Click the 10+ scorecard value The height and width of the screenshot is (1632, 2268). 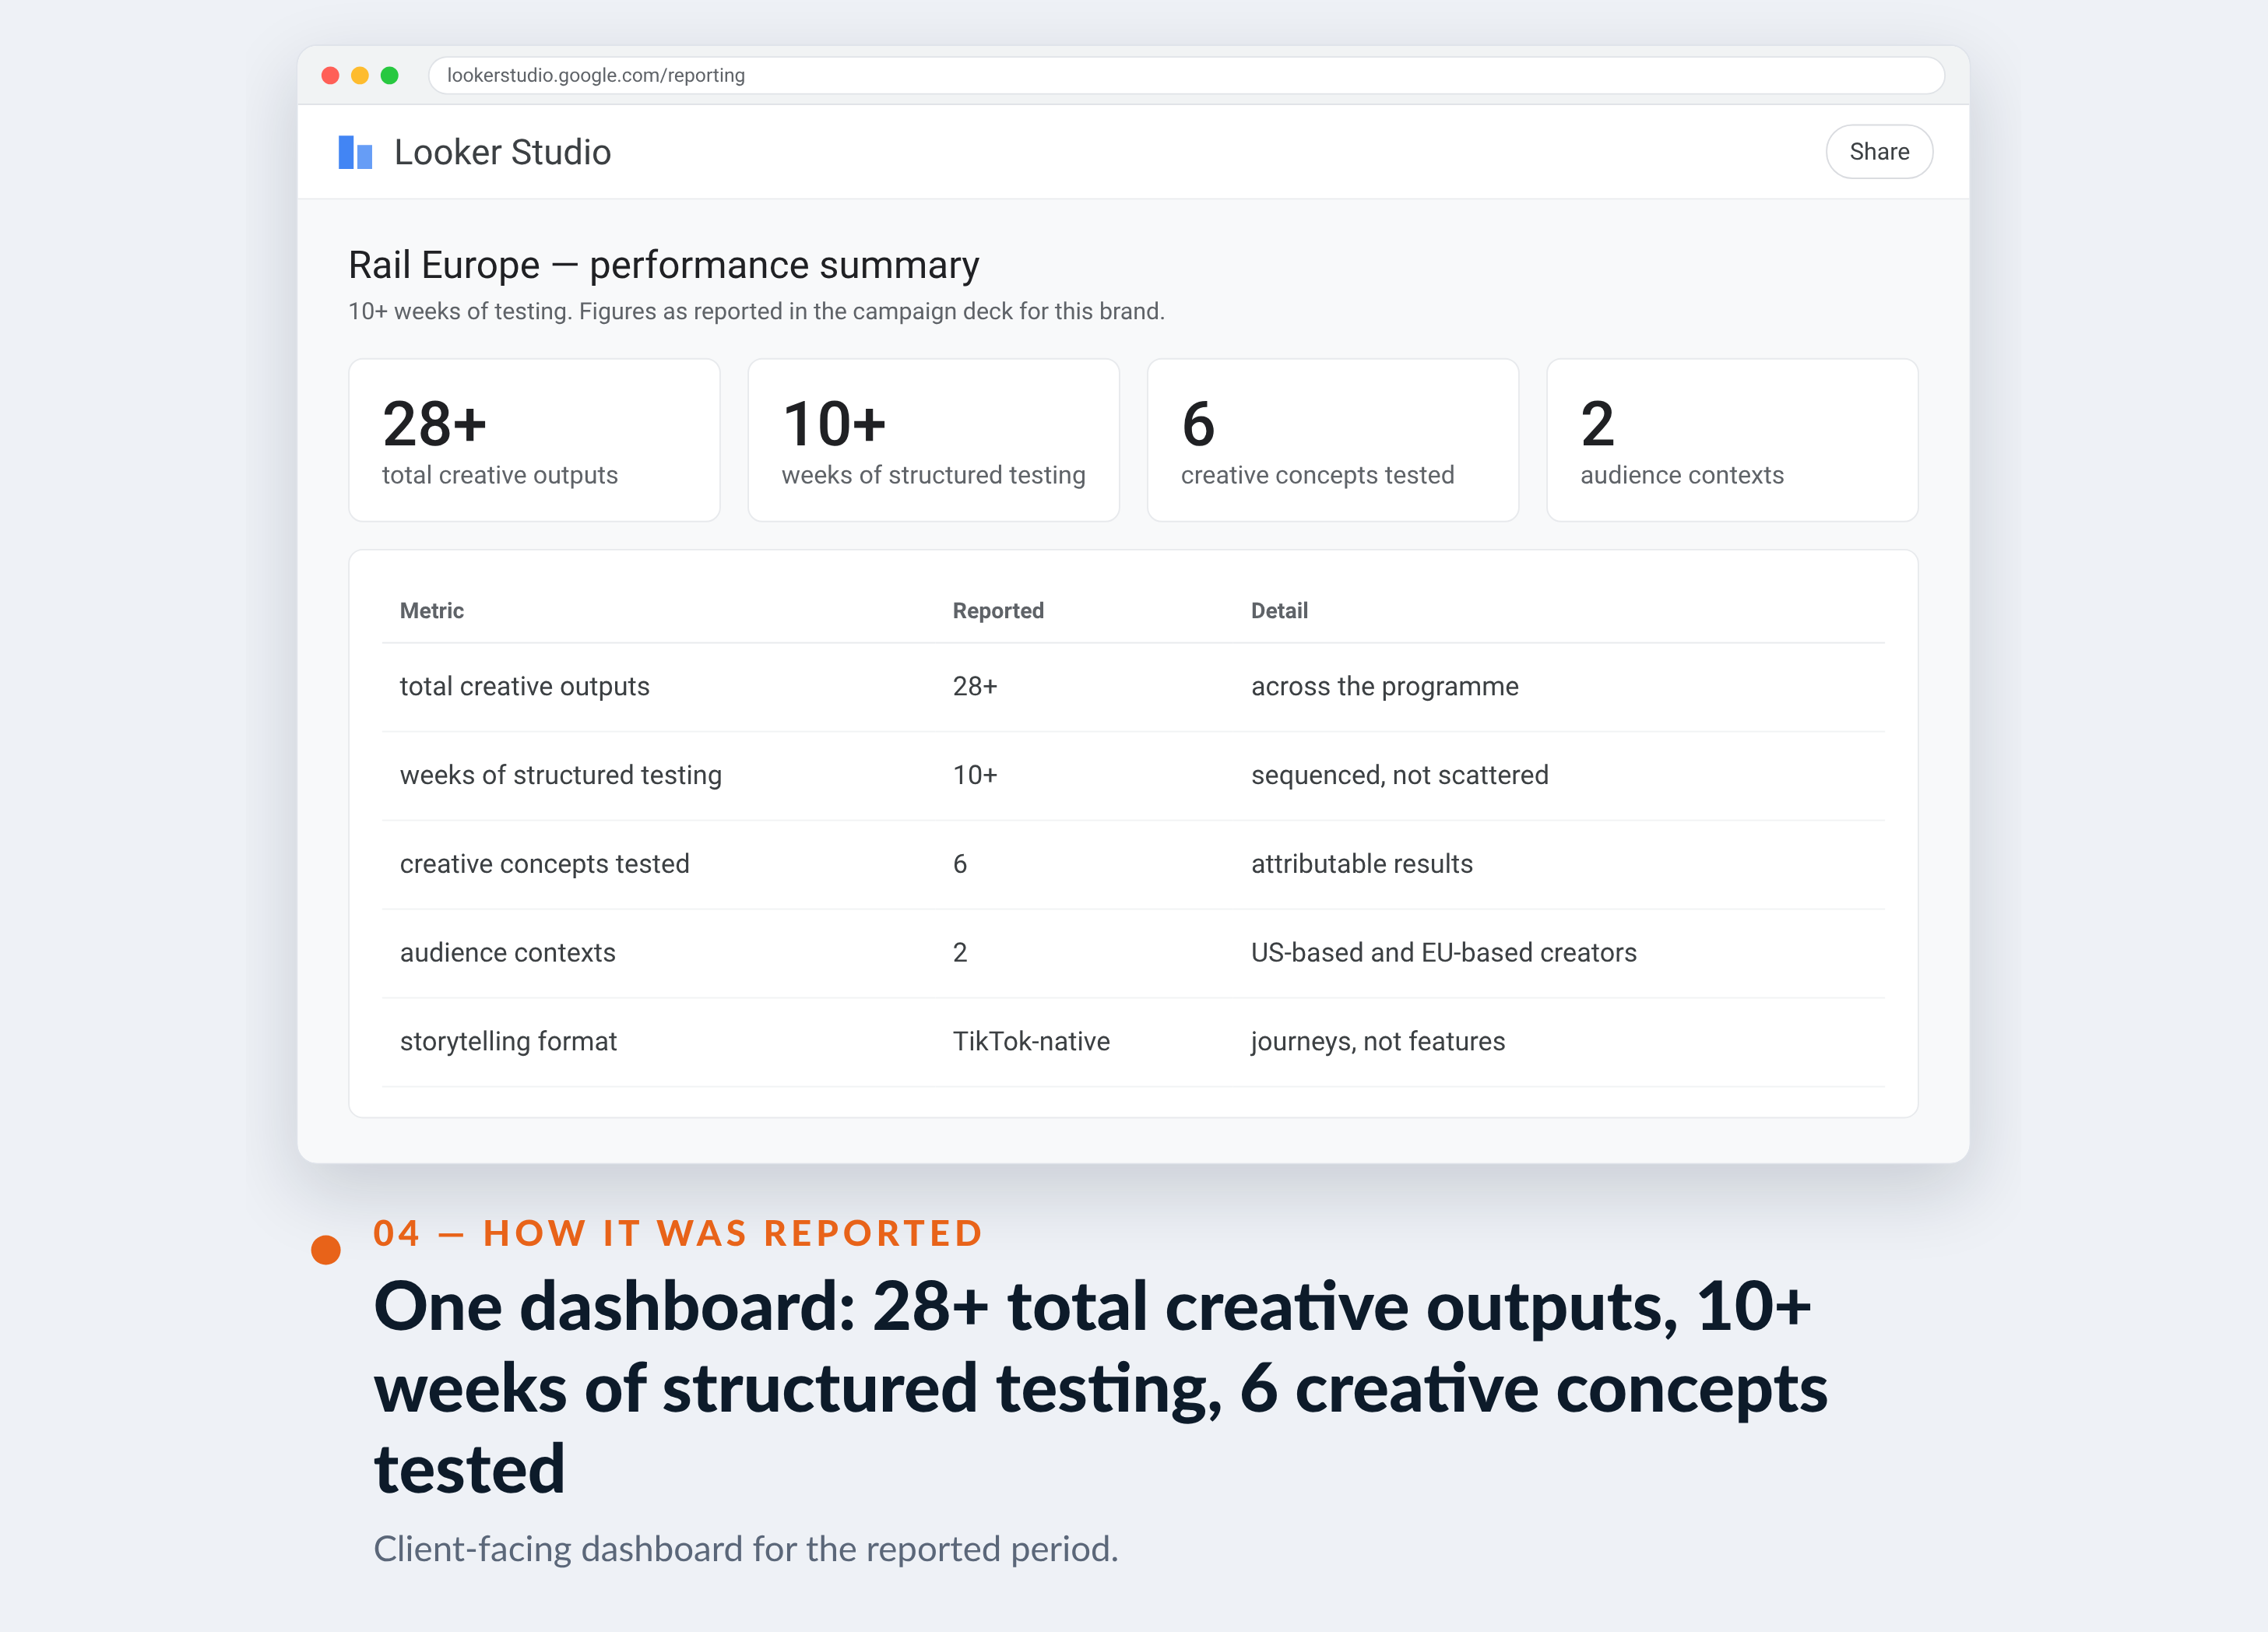(x=834, y=424)
